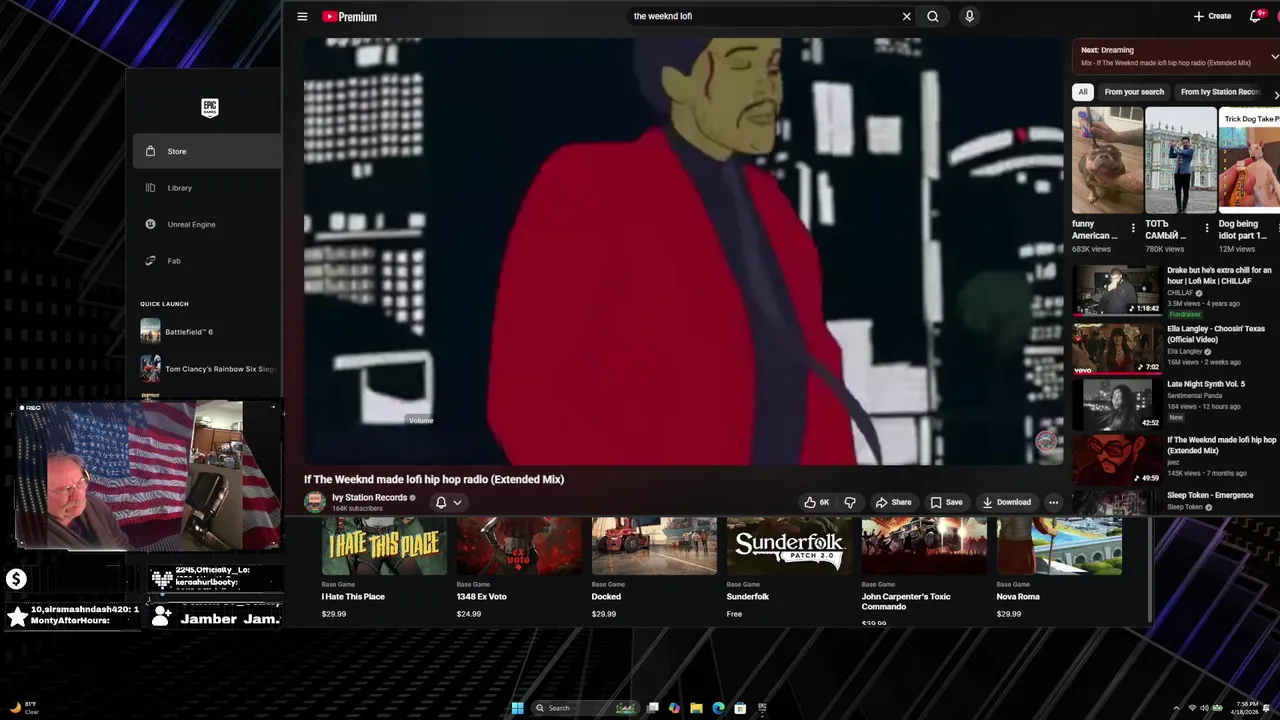This screenshot has height=720, width=1280.
Task: Dislike the video with thumbs down
Action: point(850,502)
